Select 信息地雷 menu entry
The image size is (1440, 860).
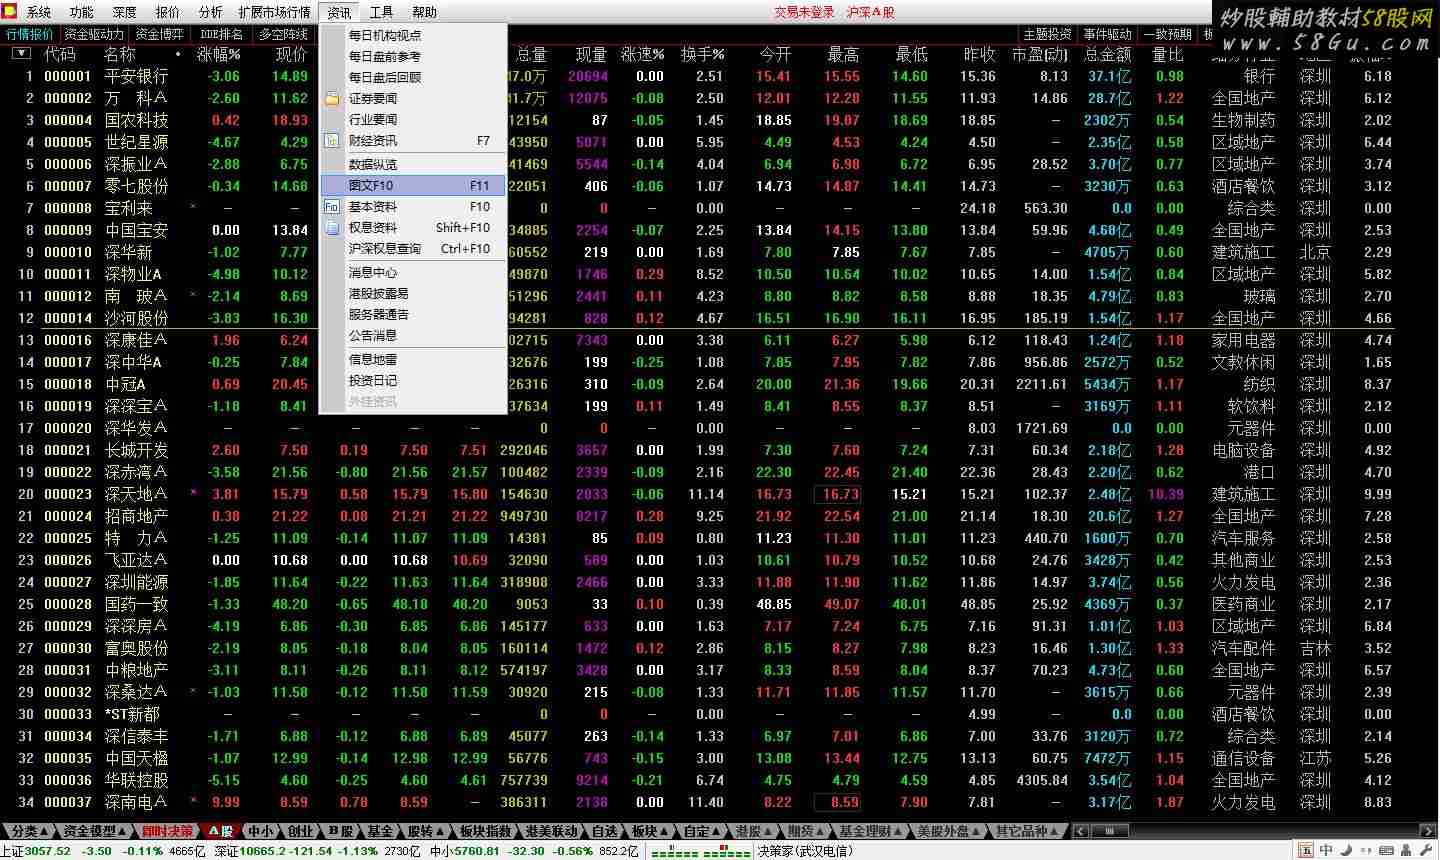413,359
